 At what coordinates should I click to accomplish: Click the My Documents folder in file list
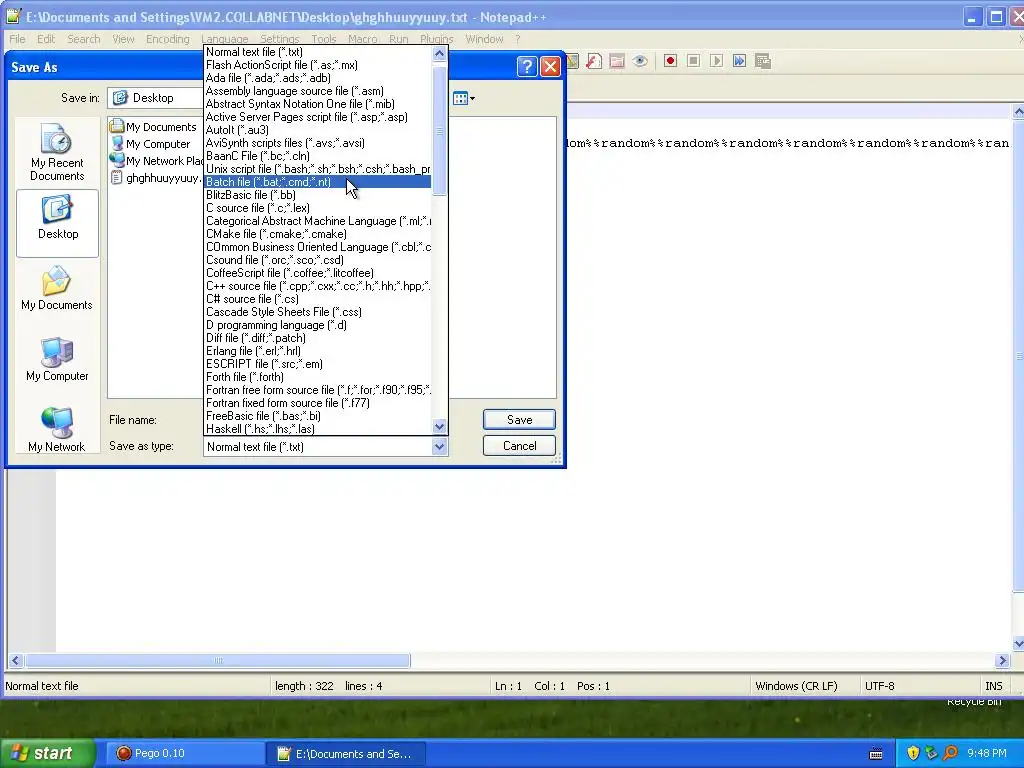click(x=153, y=127)
